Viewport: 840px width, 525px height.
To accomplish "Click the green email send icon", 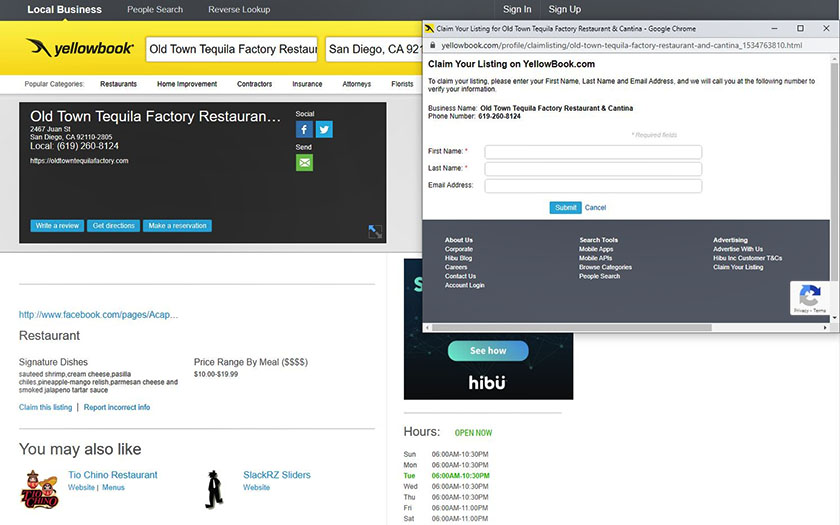I will tap(304, 162).
